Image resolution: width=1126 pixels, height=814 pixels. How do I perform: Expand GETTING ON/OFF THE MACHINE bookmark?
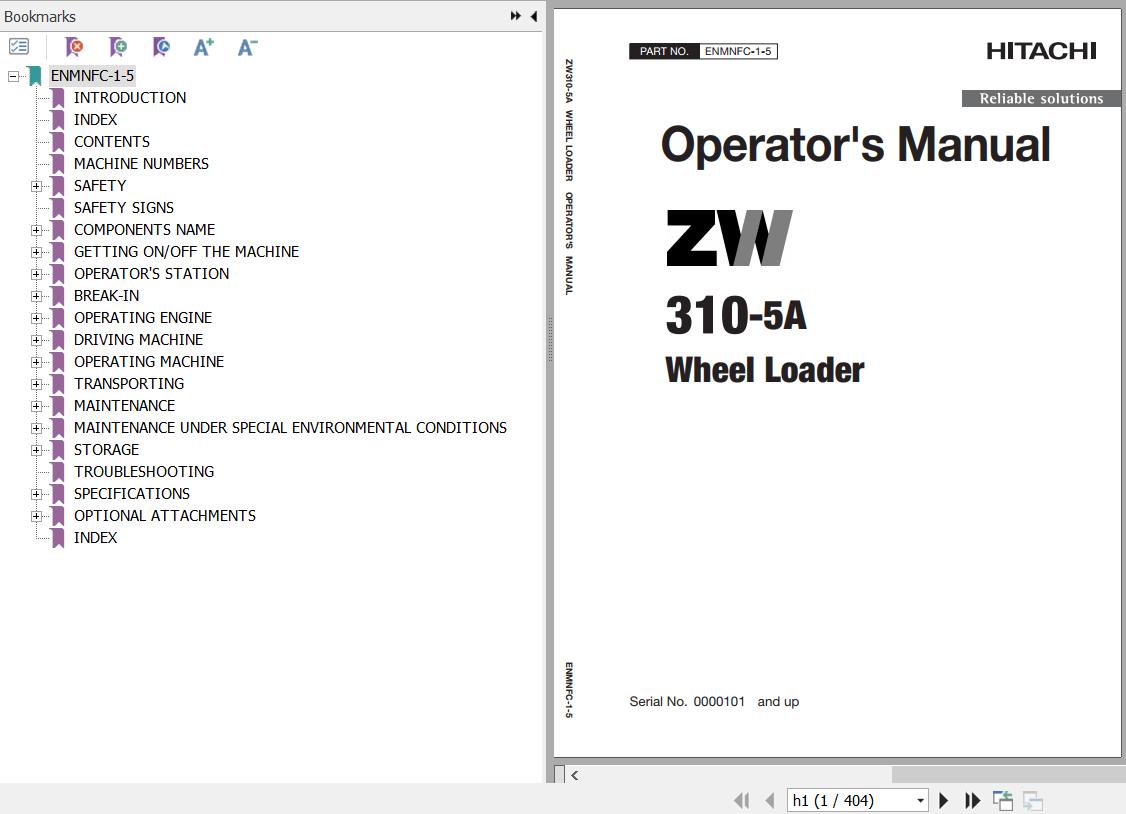(x=36, y=252)
